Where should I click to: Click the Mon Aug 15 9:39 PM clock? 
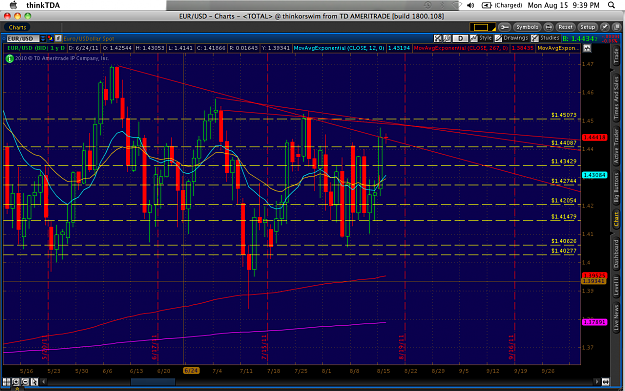563,5
